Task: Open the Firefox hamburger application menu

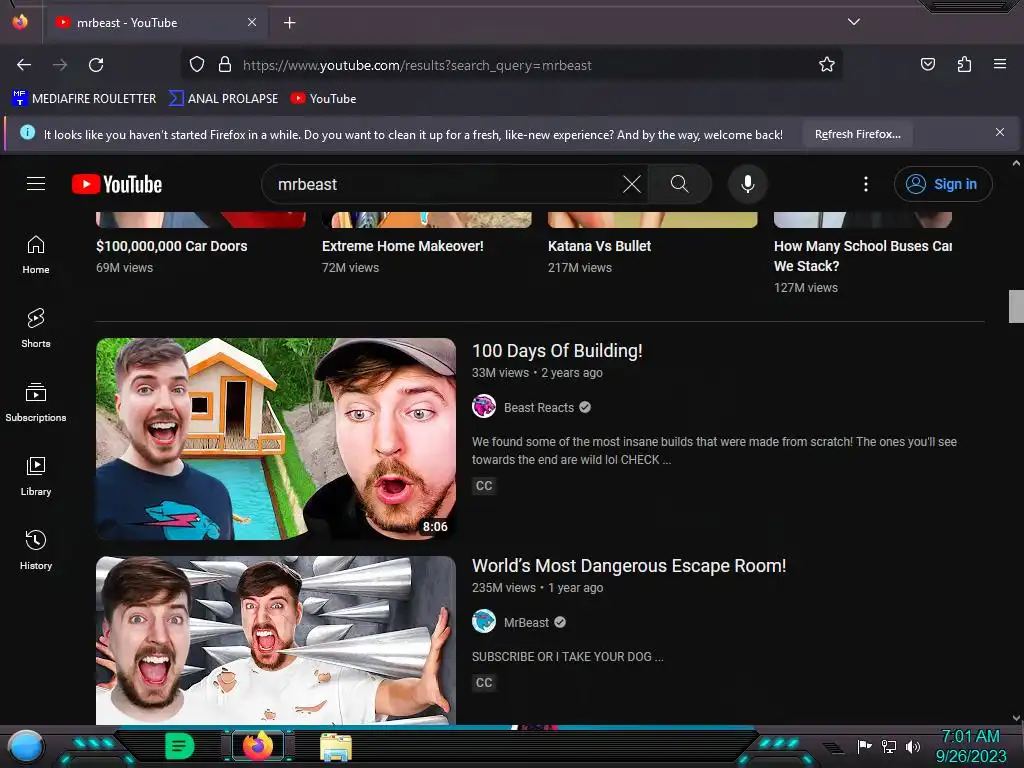Action: click(x=1000, y=64)
